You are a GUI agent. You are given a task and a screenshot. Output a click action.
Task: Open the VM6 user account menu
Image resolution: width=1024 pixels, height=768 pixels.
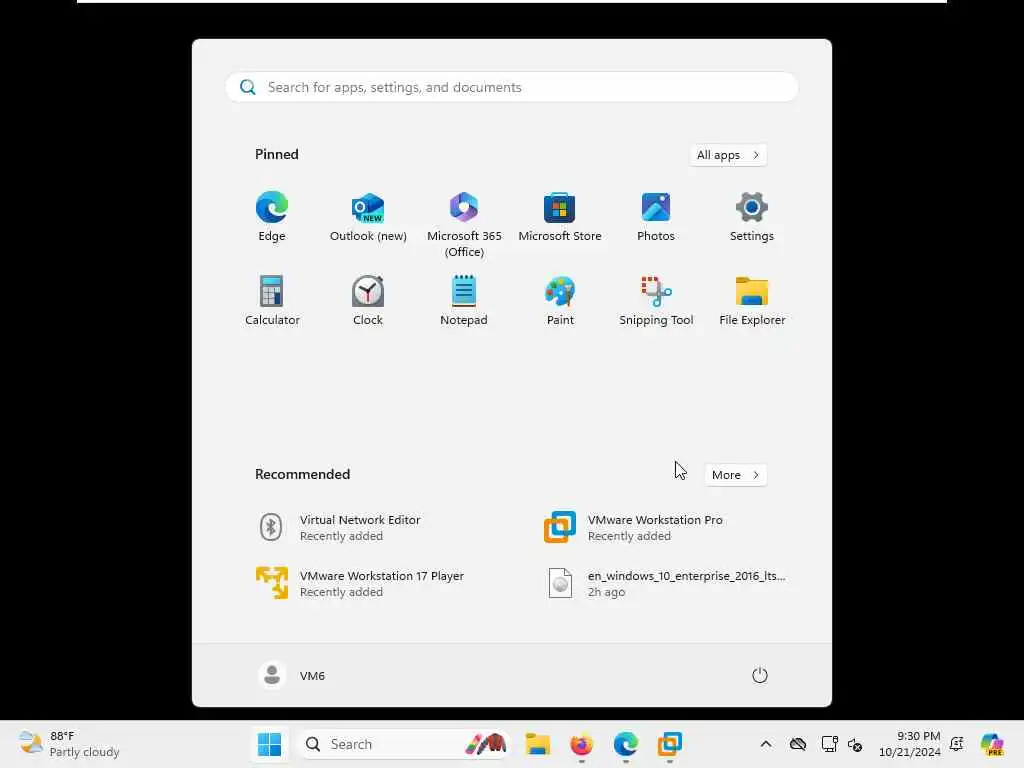[292, 675]
